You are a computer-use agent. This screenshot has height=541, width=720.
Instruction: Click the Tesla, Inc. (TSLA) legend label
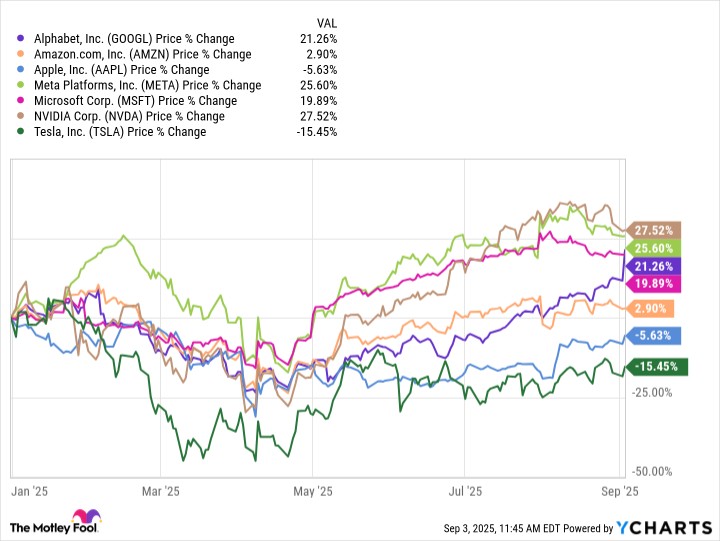(120, 132)
